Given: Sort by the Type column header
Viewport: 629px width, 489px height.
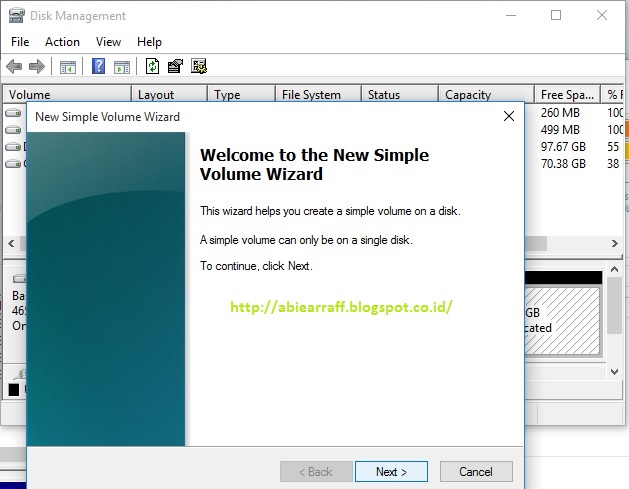Looking at the screenshot, I should (241, 95).
